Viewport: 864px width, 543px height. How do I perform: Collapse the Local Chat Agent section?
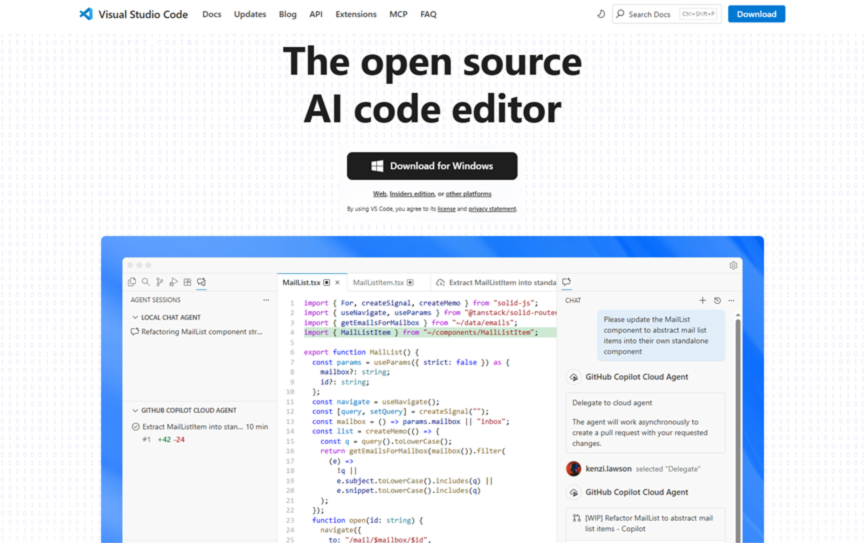tap(135, 318)
